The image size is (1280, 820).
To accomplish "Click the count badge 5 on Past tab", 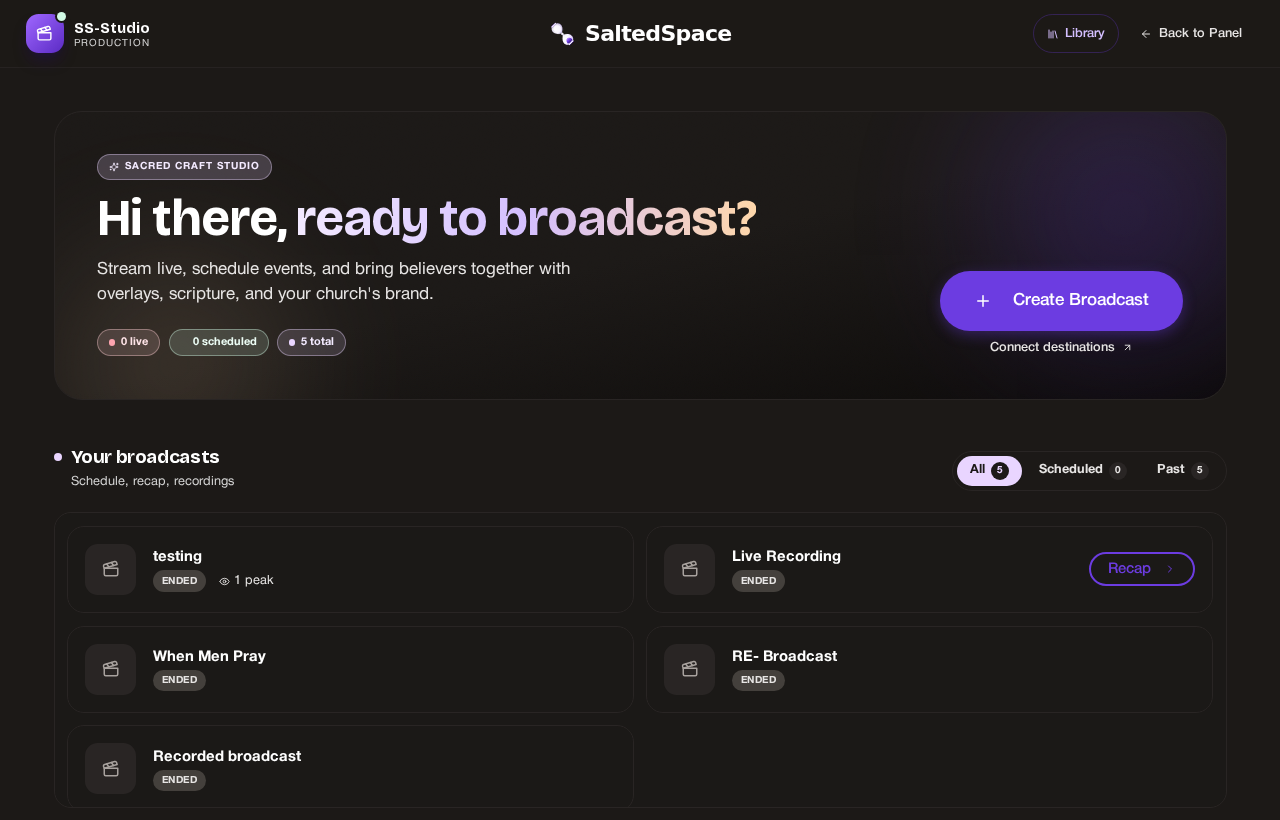I will coord(1200,471).
